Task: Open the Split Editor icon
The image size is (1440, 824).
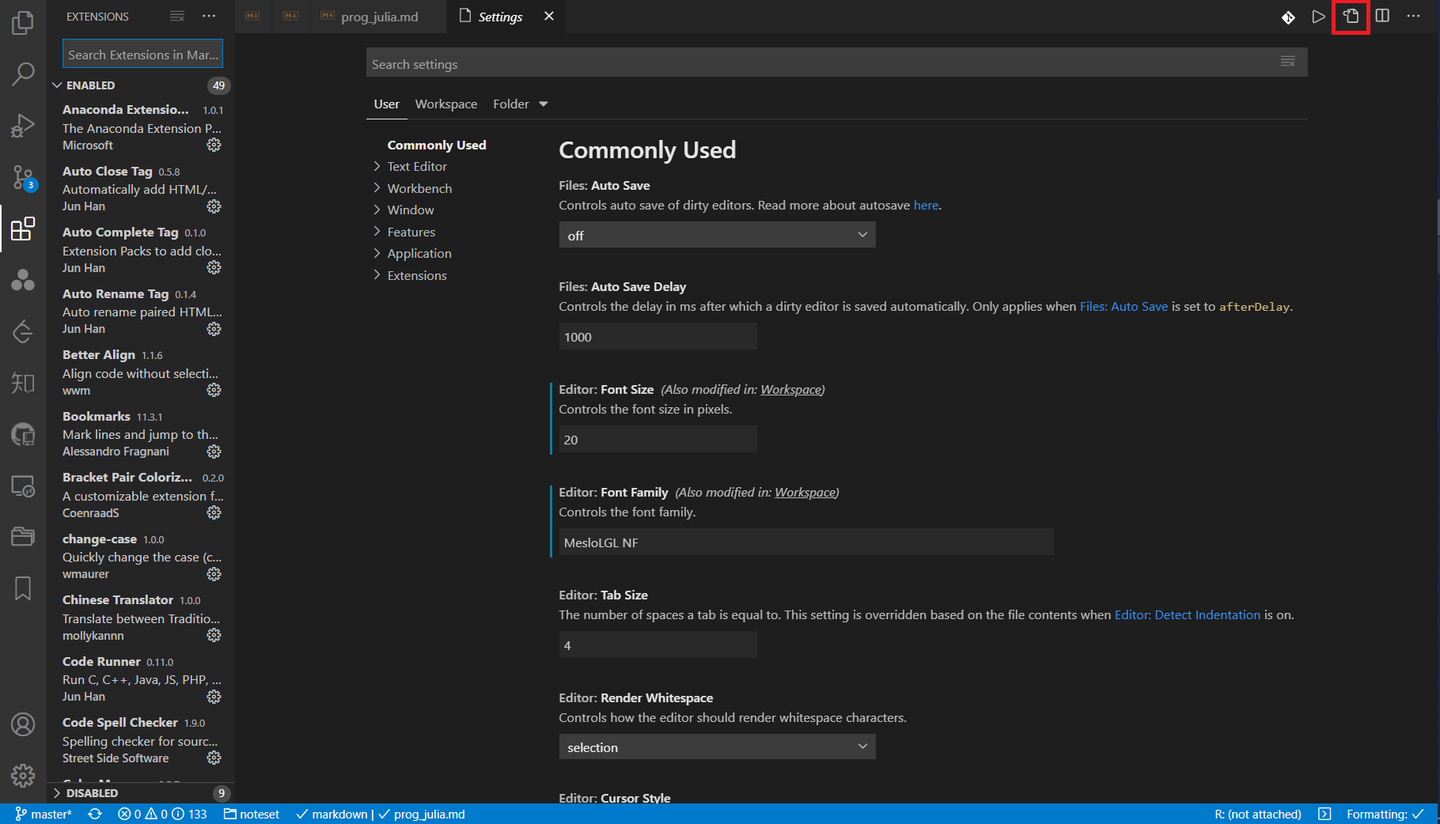Action: pos(1382,16)
